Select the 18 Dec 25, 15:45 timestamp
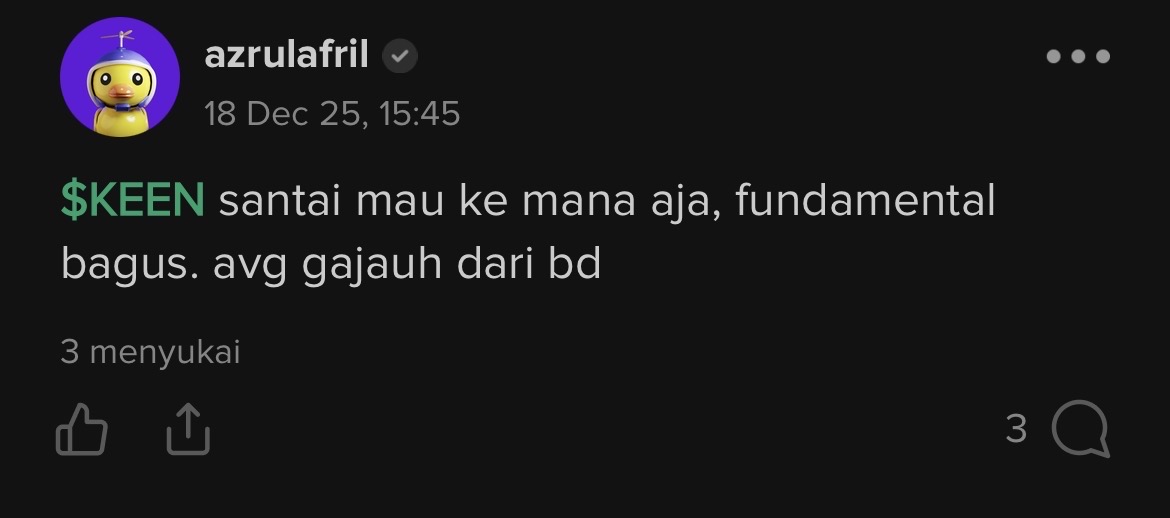 (x=332, y=113)
